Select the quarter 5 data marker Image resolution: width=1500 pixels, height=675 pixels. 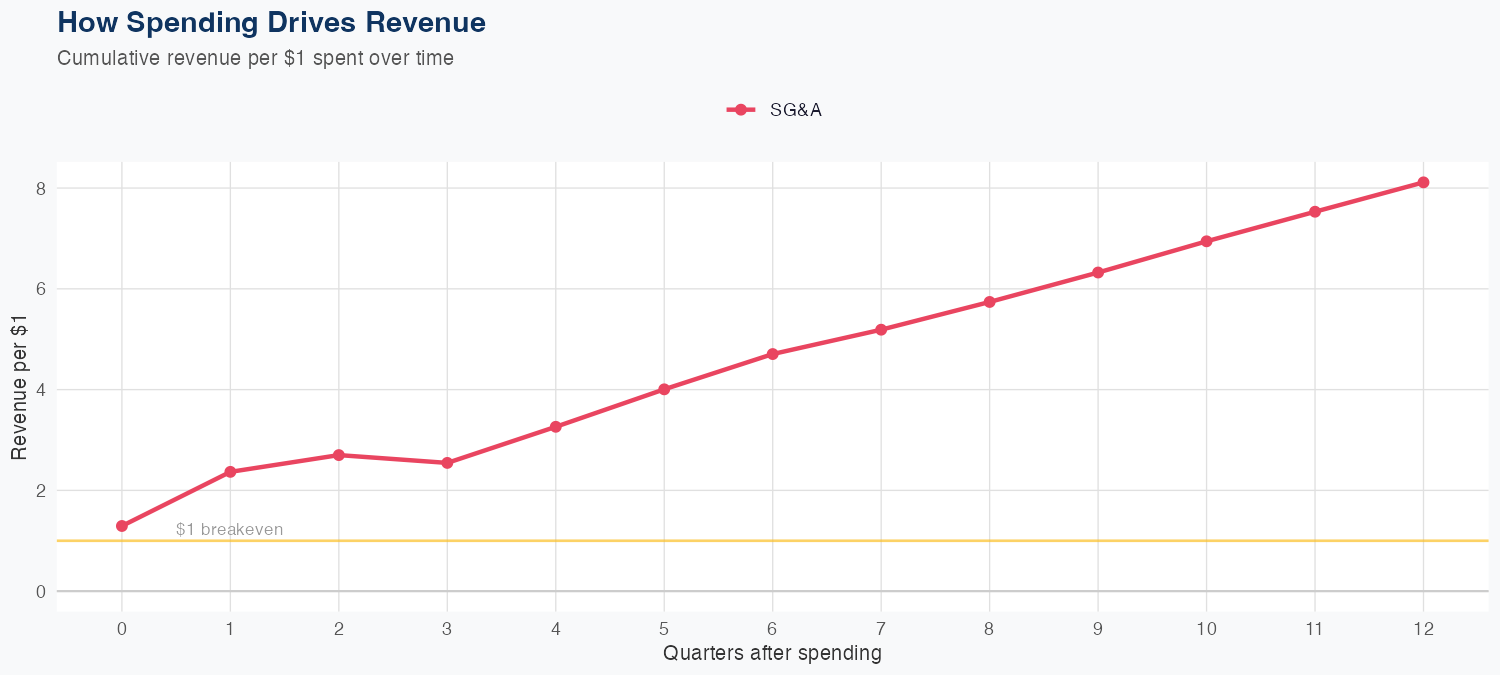(x=664, y=389)
